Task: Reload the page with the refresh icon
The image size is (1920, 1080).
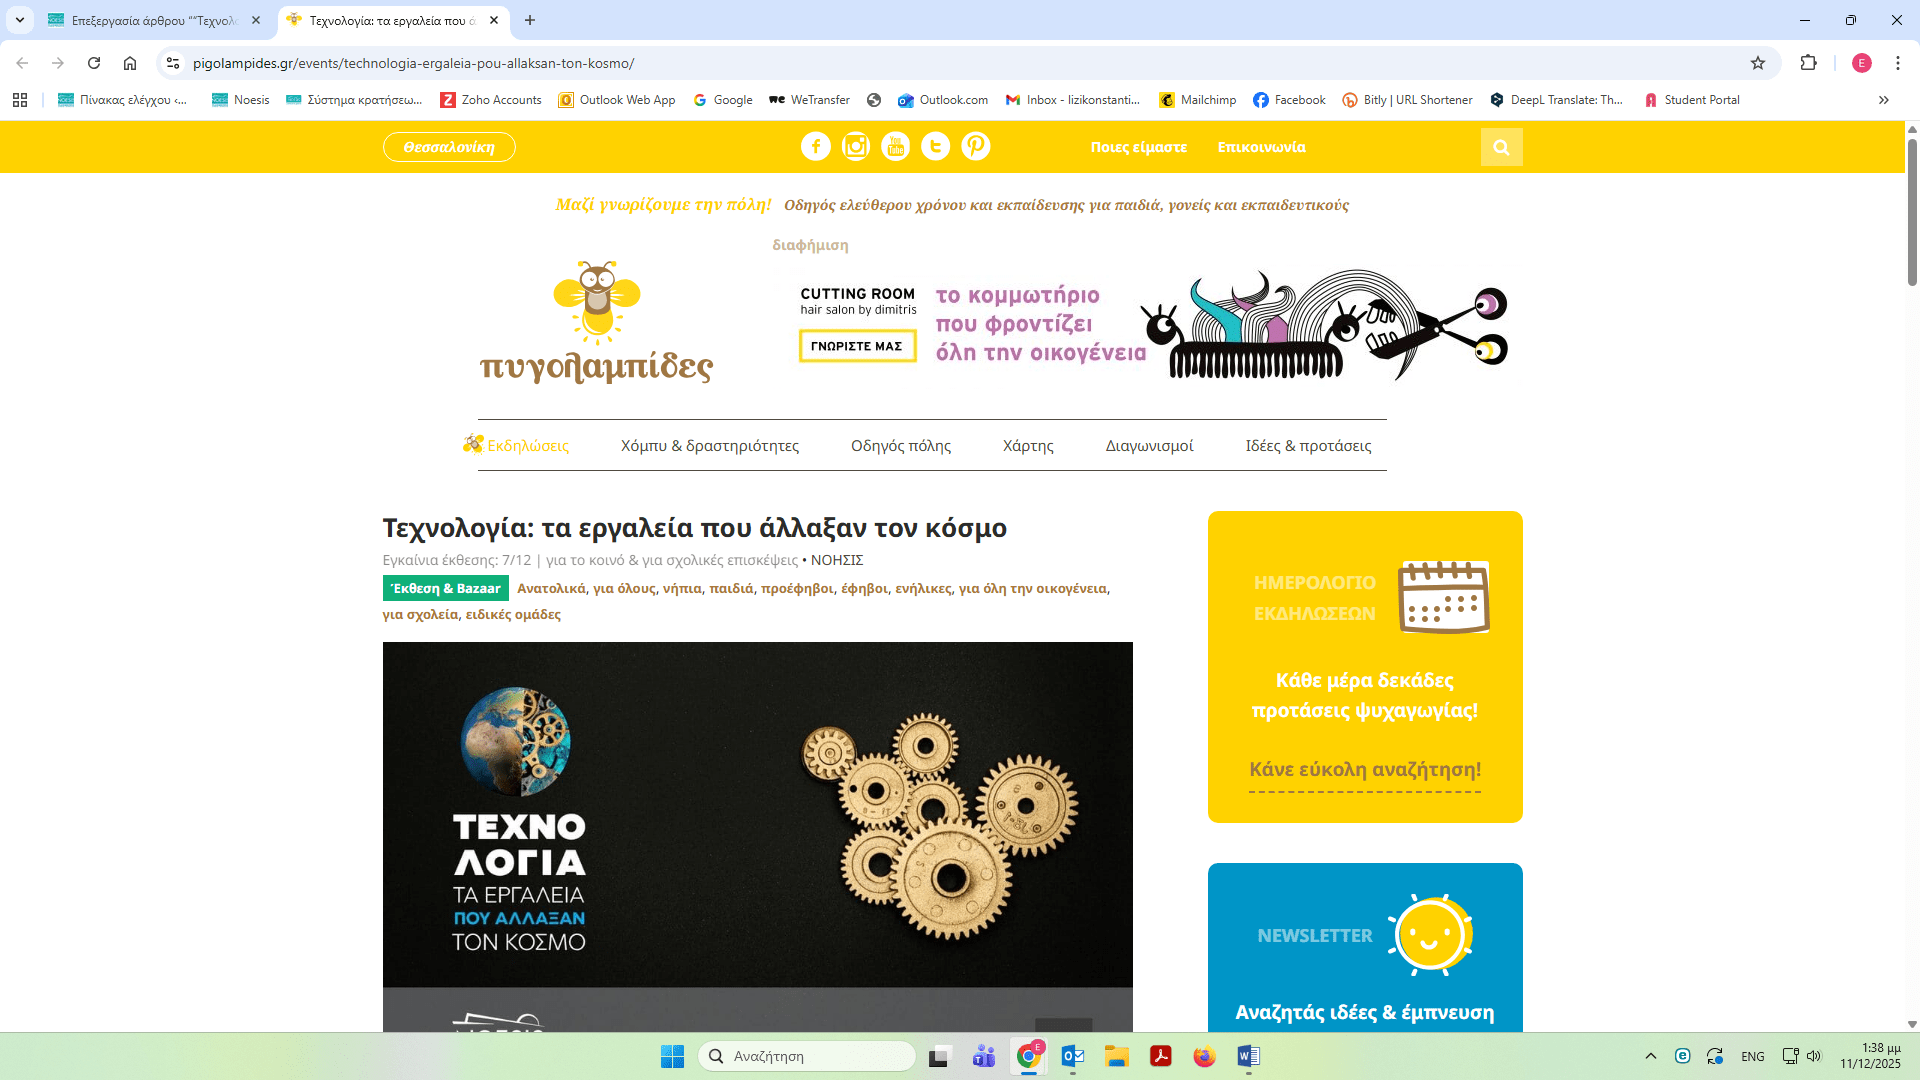Action: tap(94, 63)
